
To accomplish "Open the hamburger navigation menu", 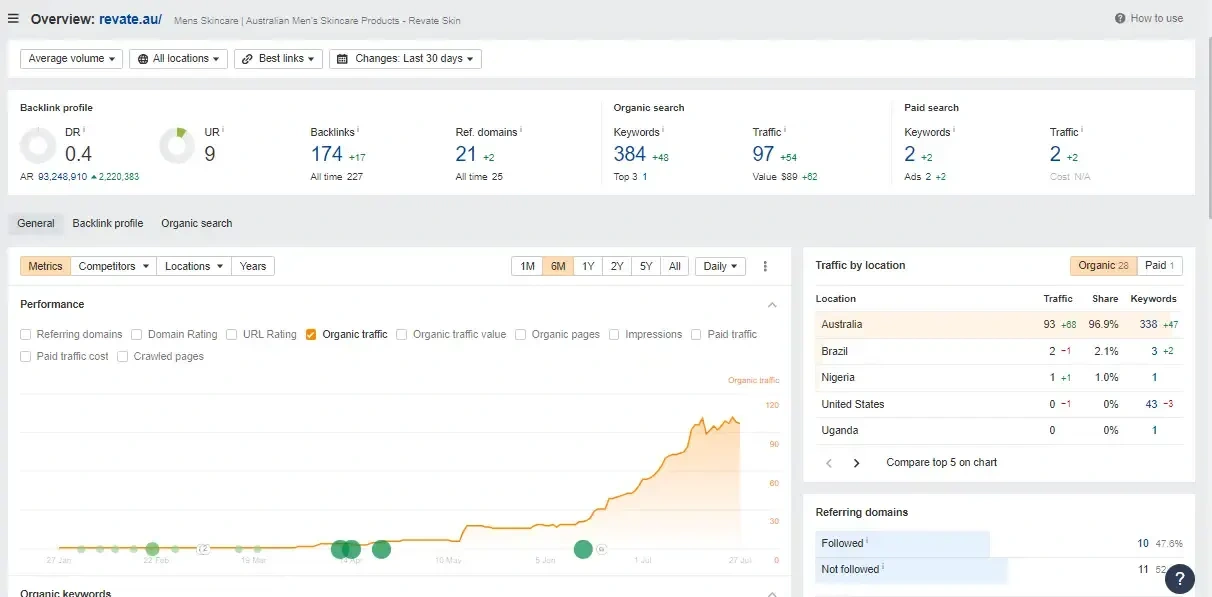I will [x=13, y=19].
